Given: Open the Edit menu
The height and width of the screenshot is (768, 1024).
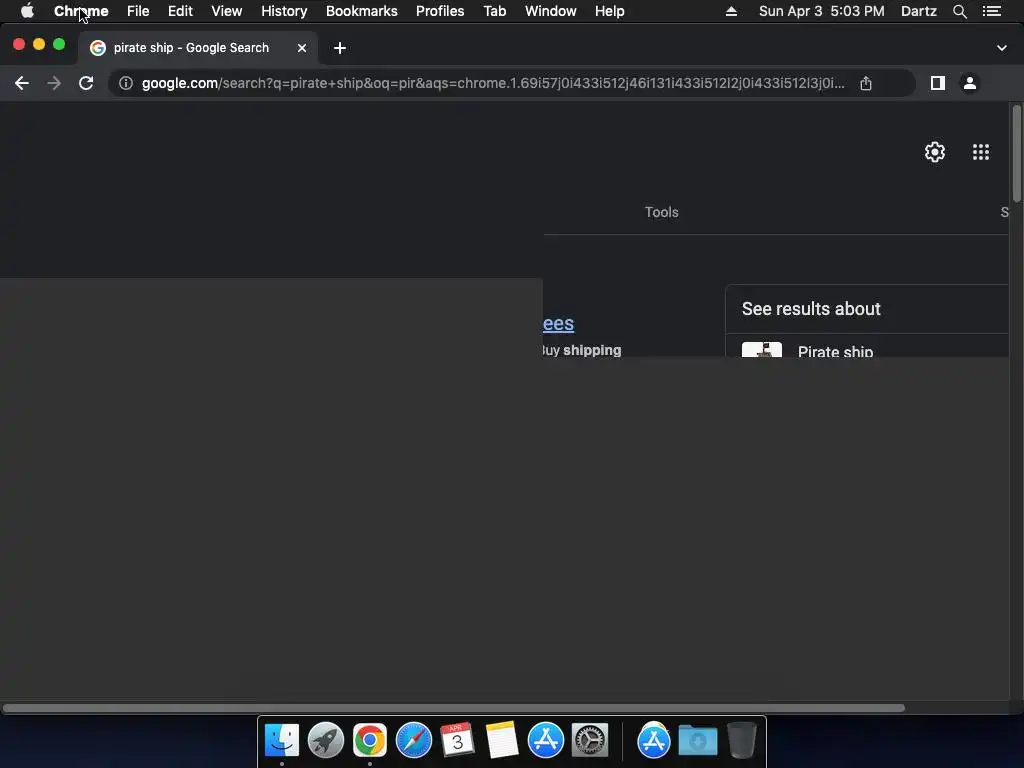Looking at the screenshot, I should 180,11.
